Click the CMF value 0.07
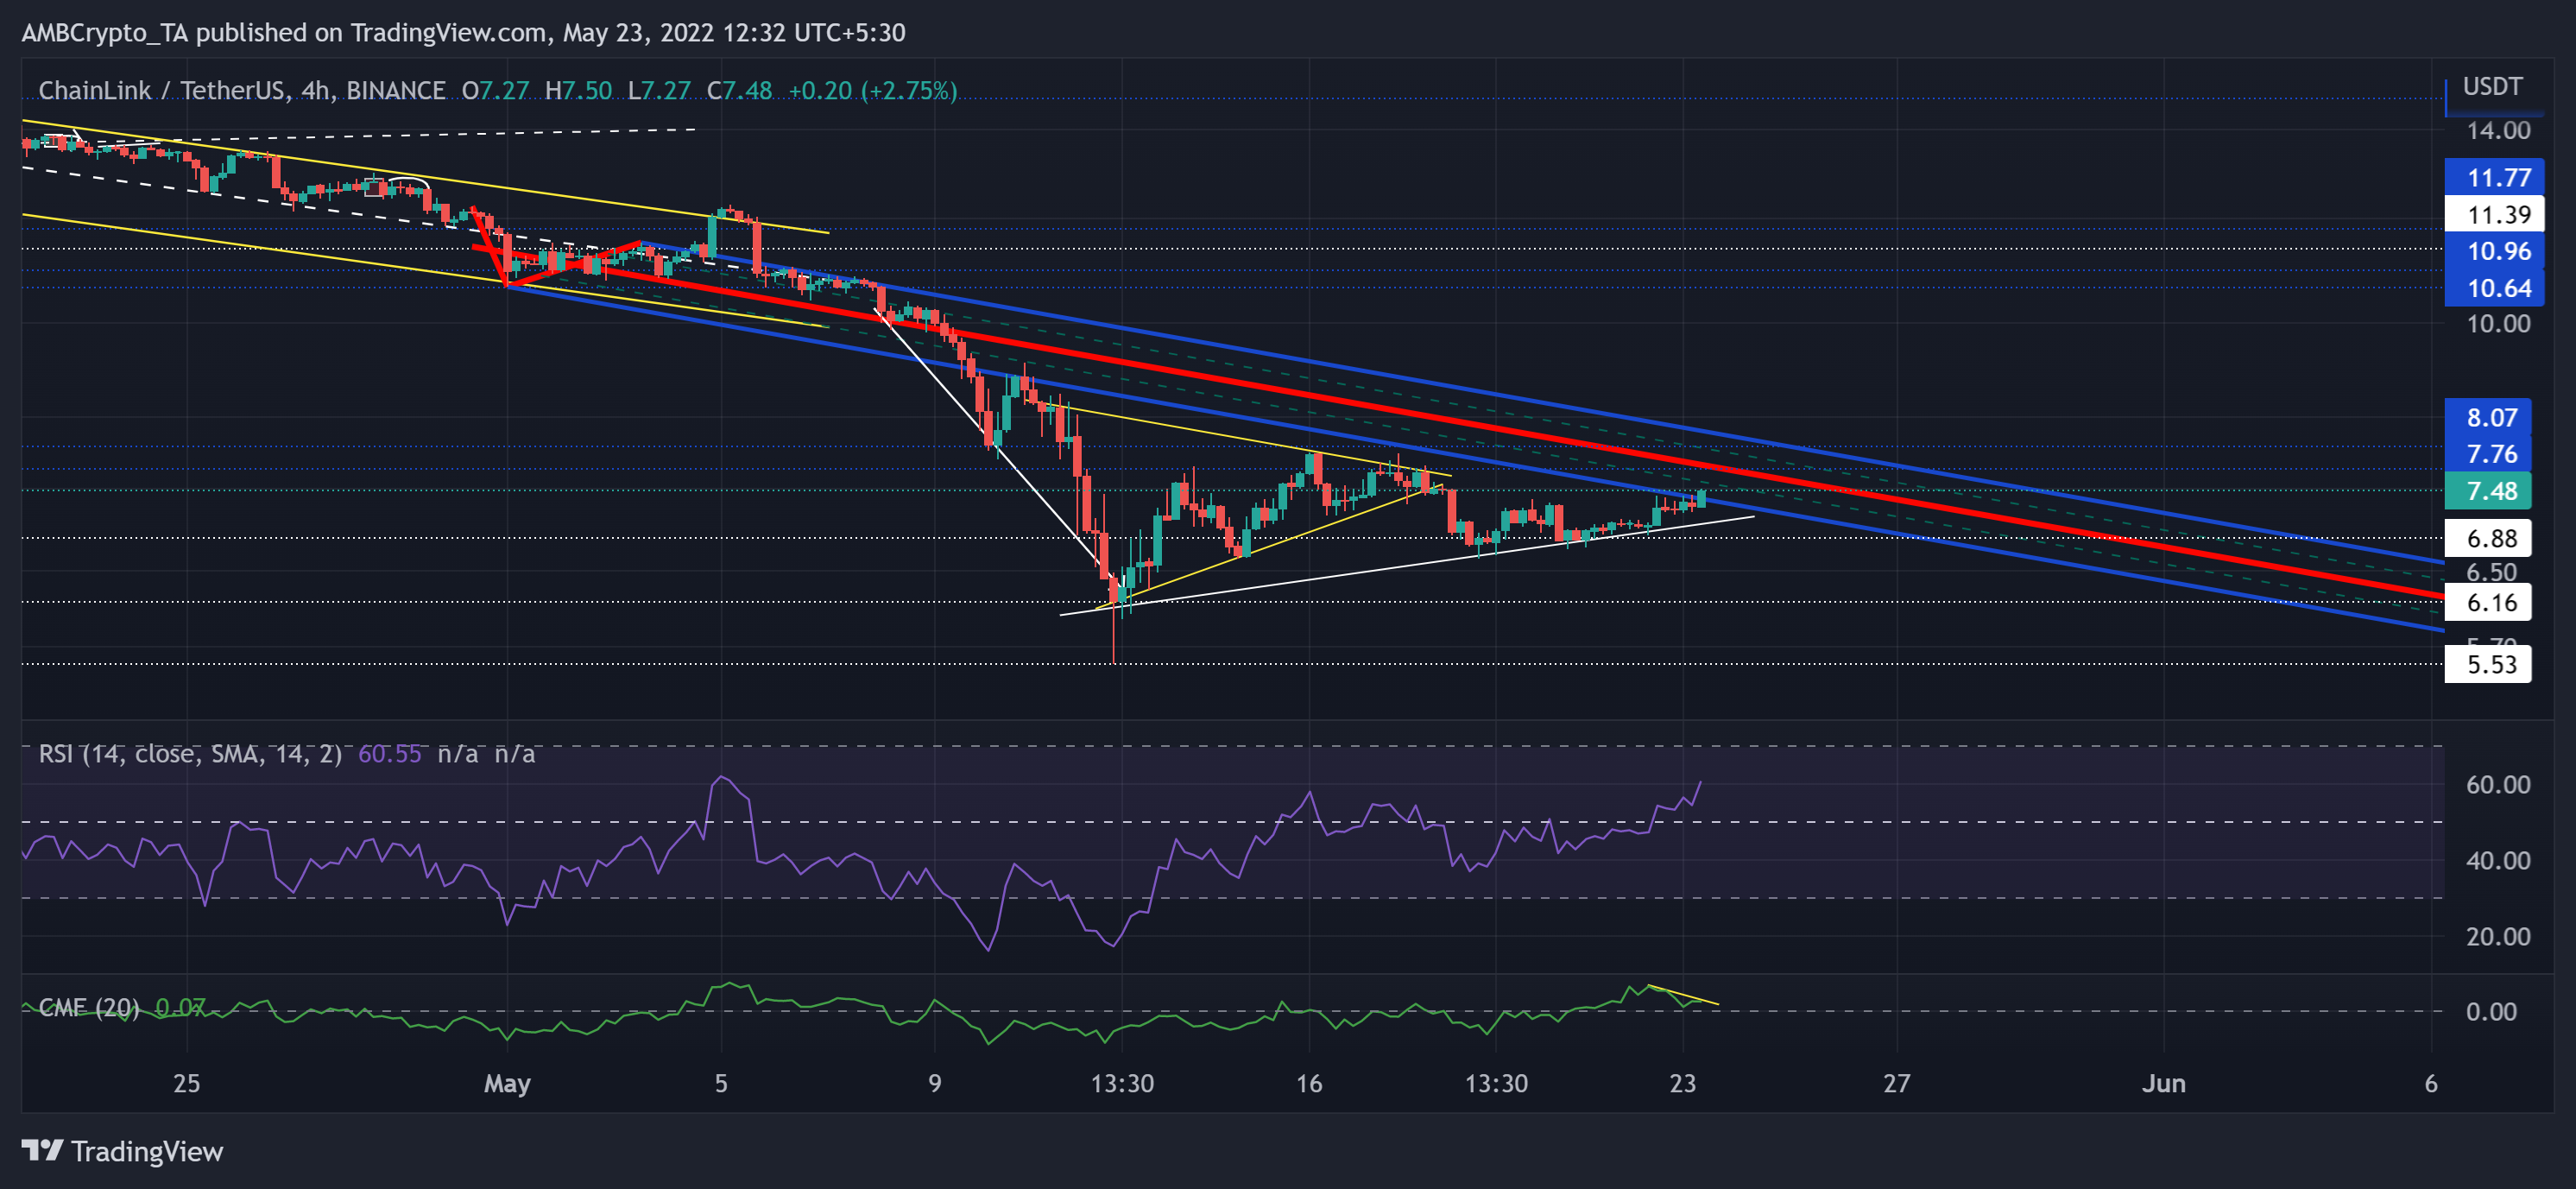This screenshot has height=1189, width=2576. (x=180, y=1007)
